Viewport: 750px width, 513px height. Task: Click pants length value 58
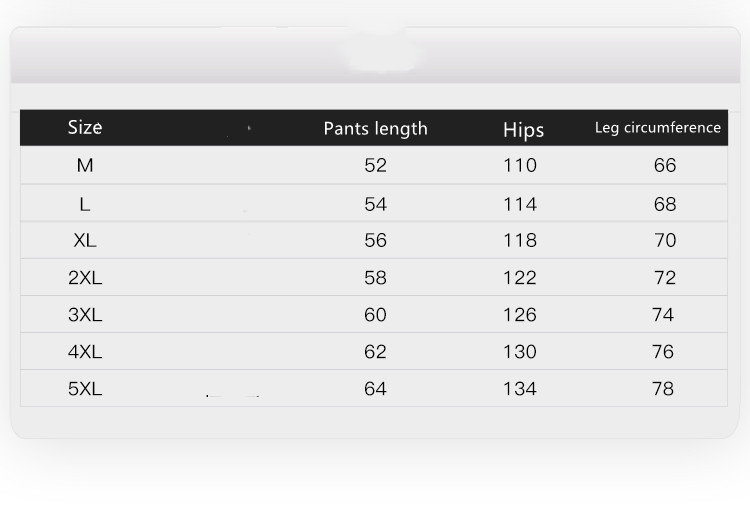pyautogui.click(x=375, y=278)
